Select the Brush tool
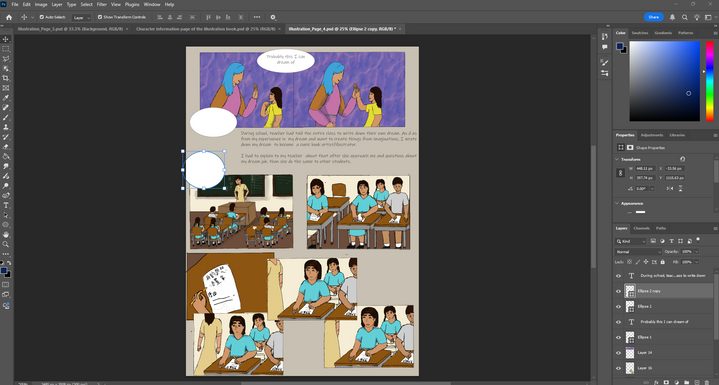This screenshot has width=719, height=385. pyautogui.click(x=6, y=118)
